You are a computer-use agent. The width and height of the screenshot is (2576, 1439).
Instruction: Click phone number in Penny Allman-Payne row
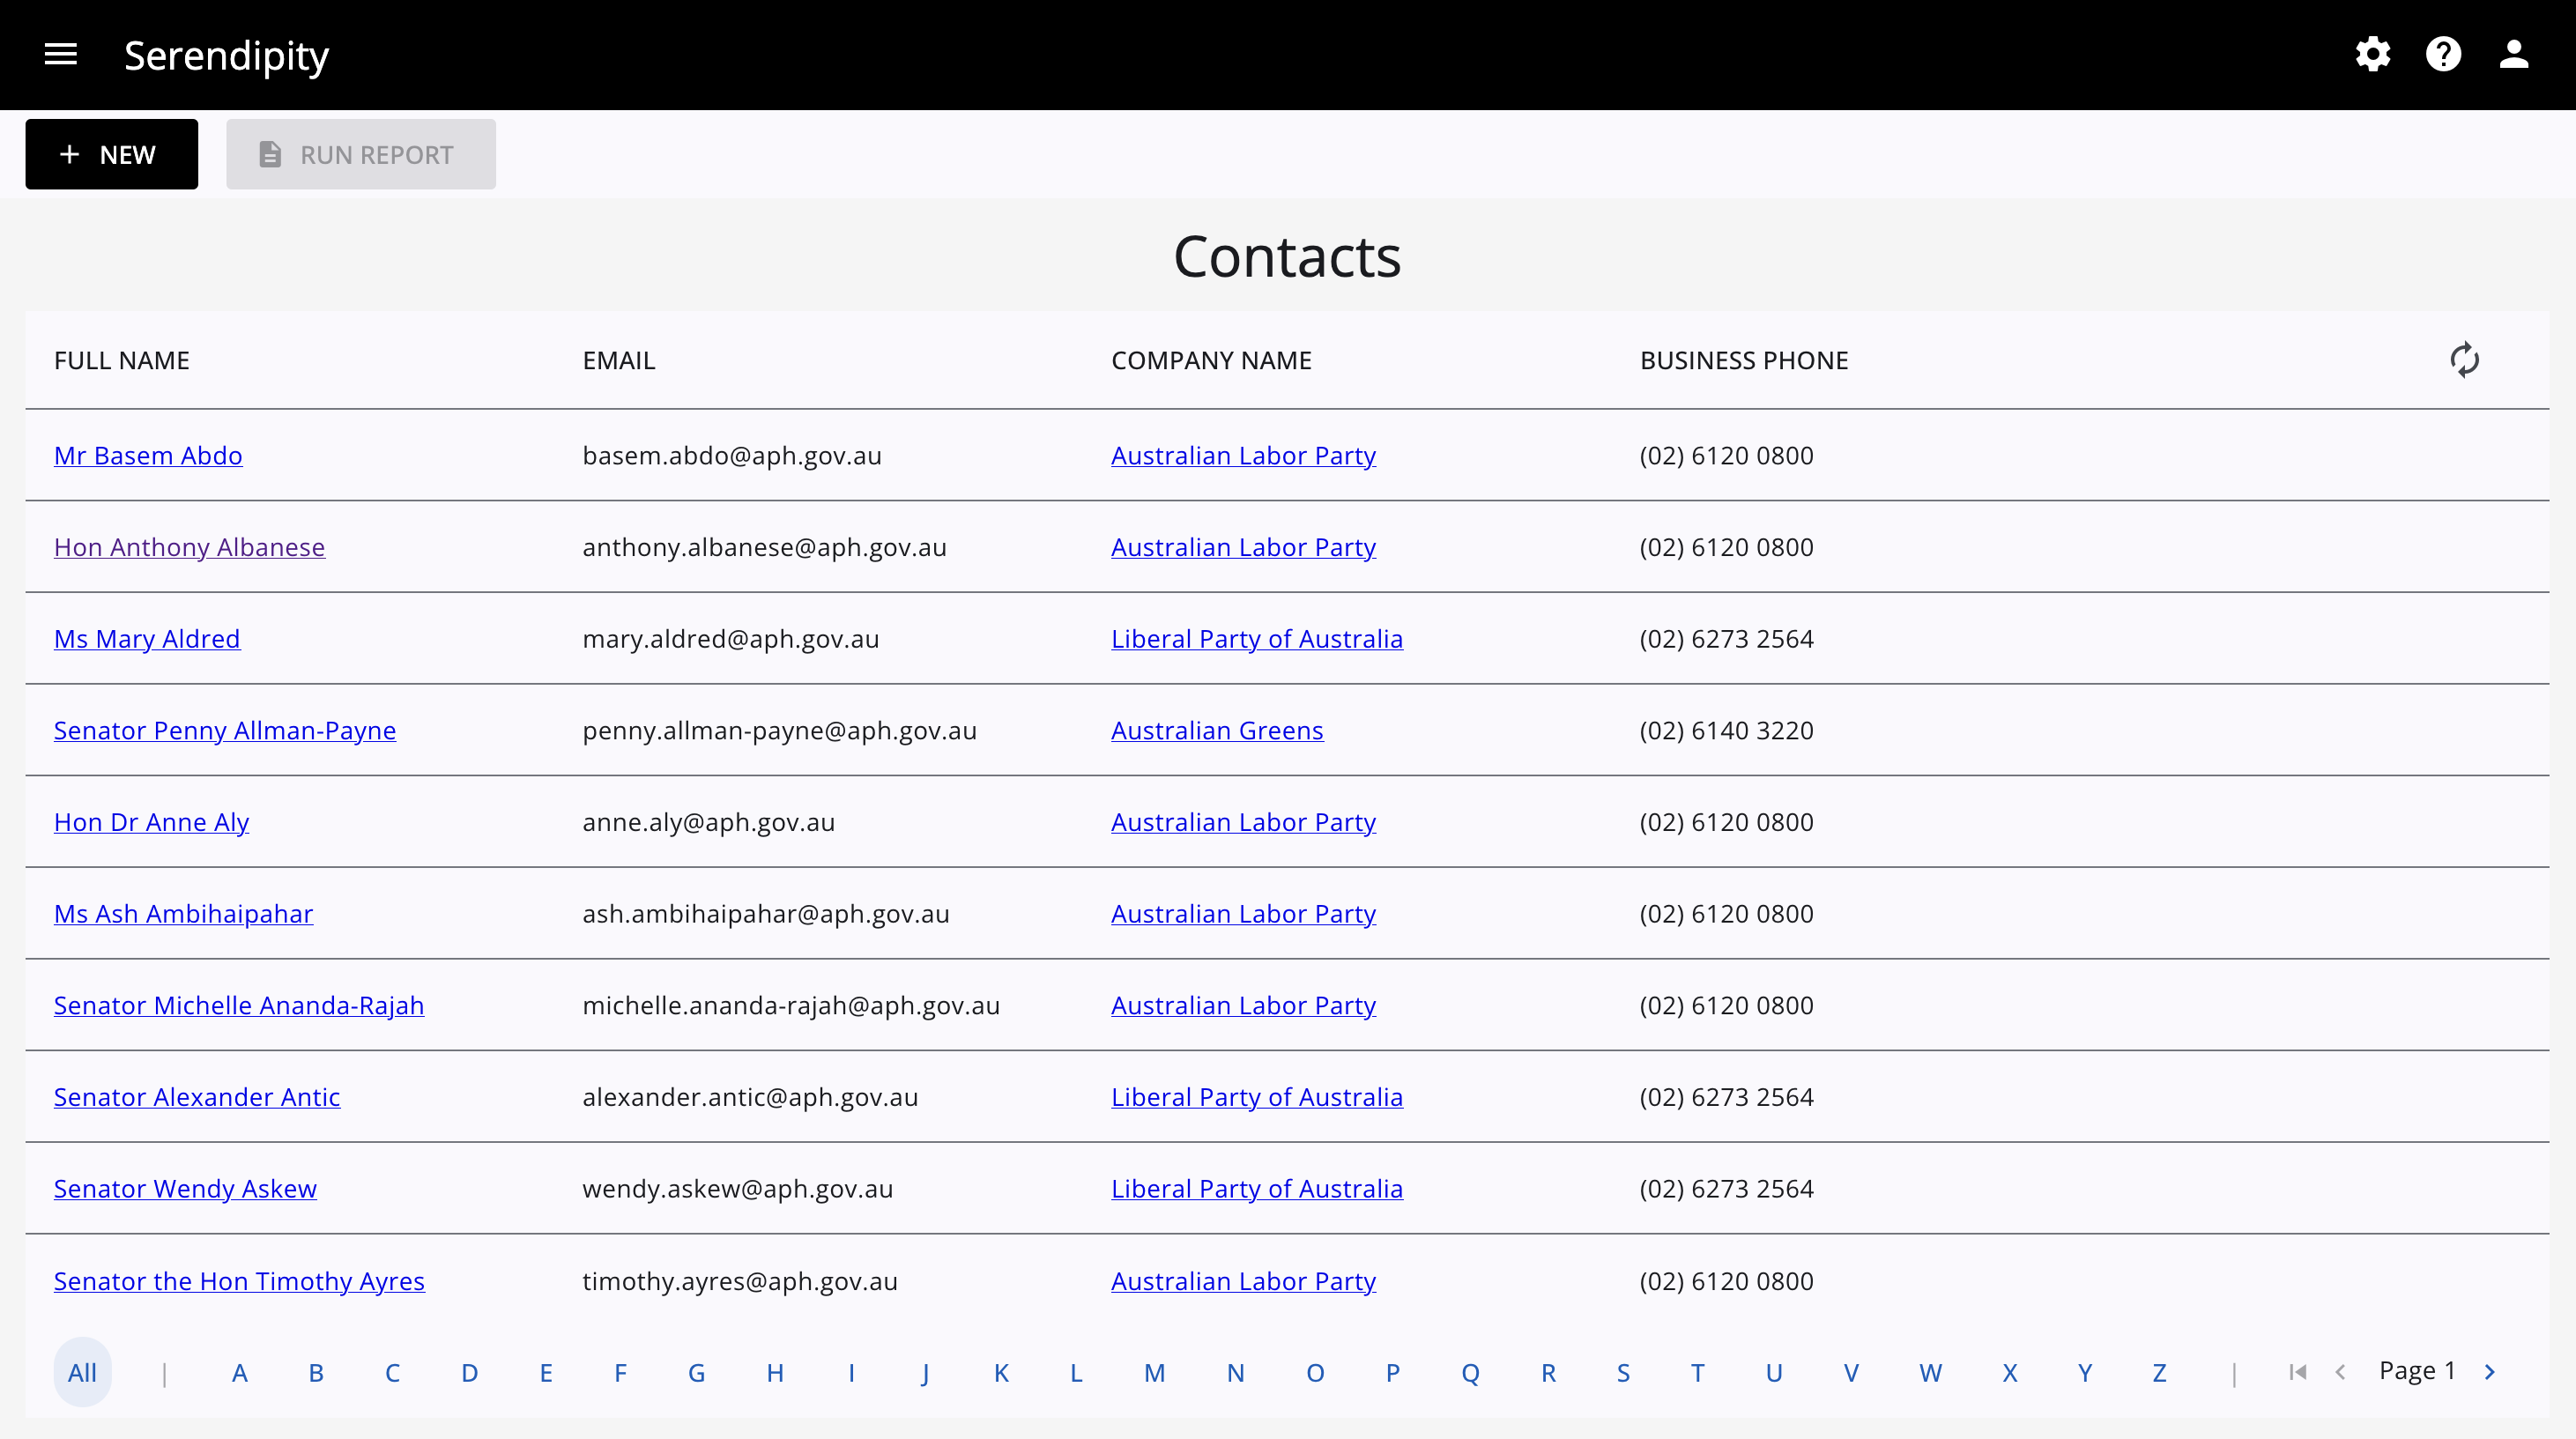(x=1726, y=730)
